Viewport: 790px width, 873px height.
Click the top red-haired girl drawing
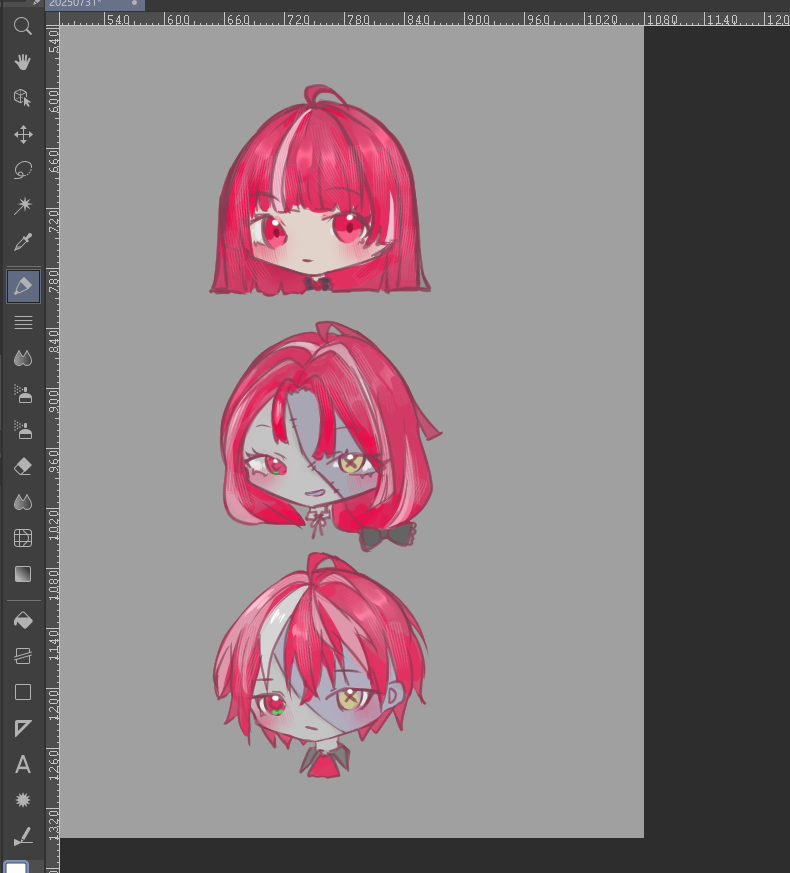click(320, 189)
